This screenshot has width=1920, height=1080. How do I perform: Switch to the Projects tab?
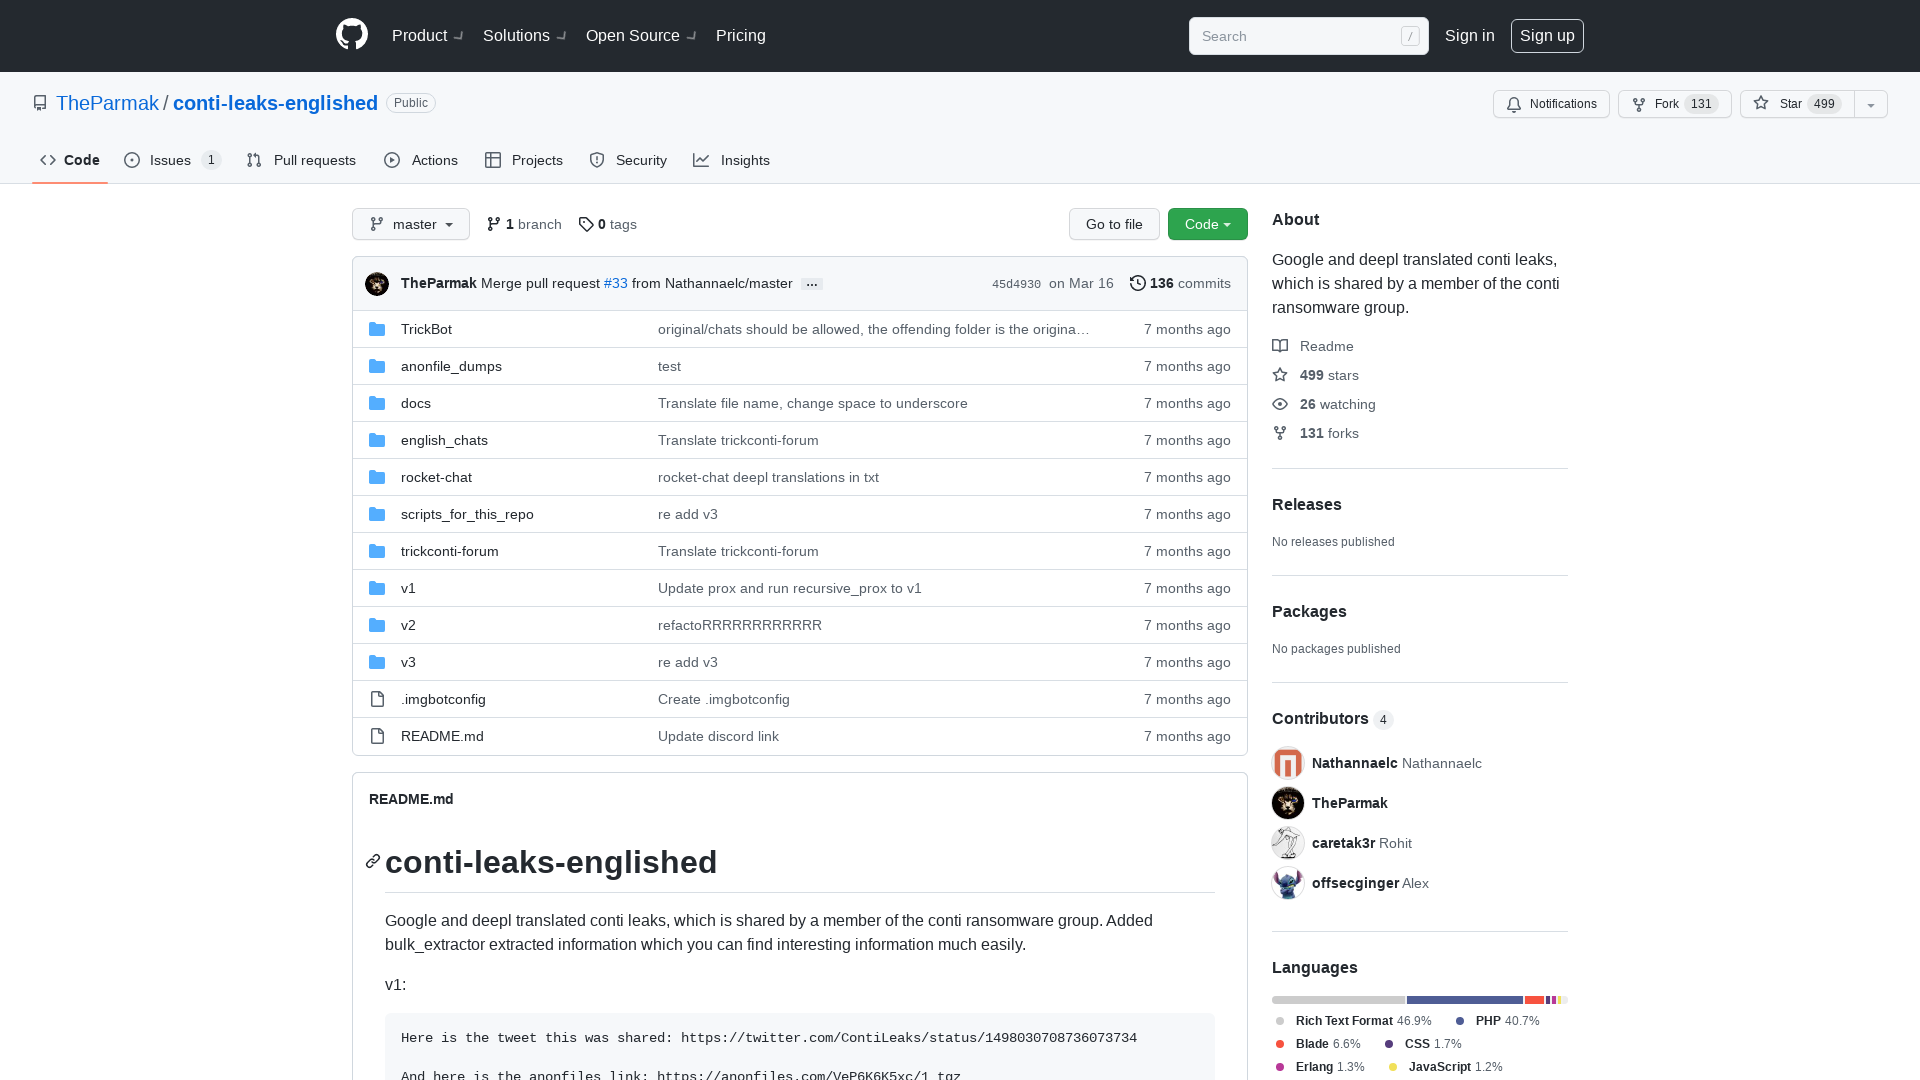point(524,160)
